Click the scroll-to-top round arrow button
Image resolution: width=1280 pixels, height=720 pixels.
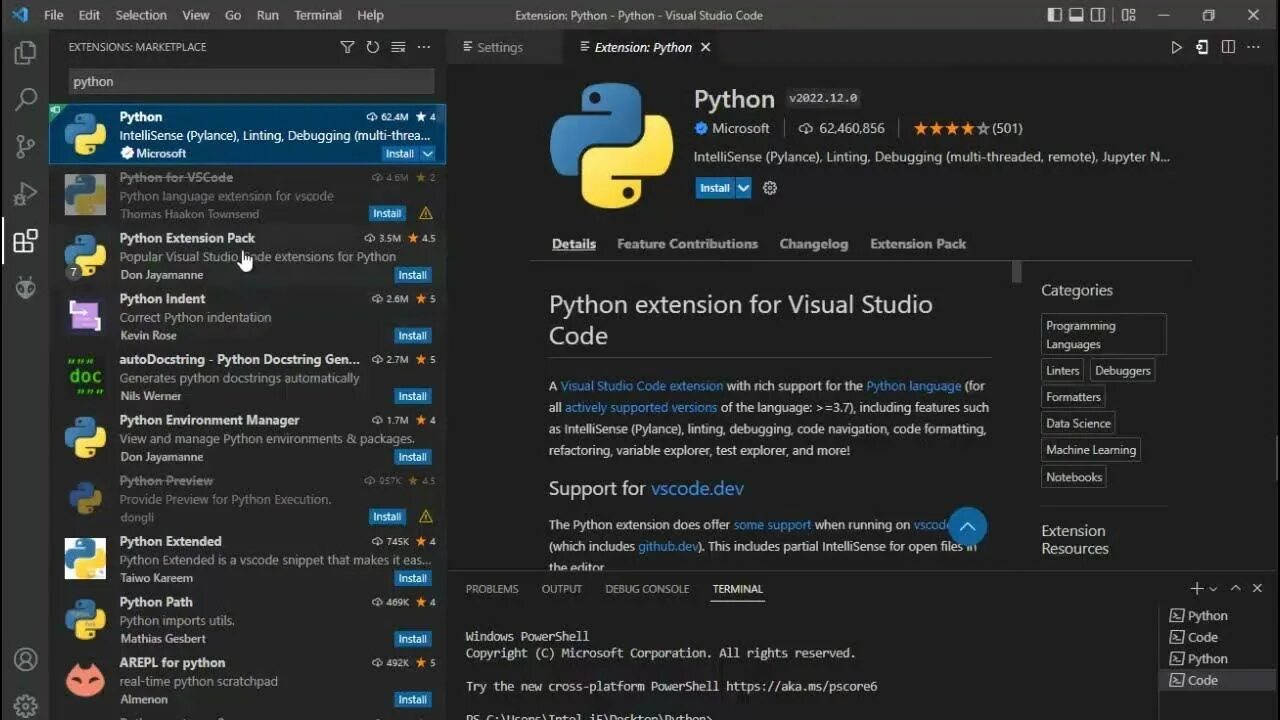pos(967,526)
